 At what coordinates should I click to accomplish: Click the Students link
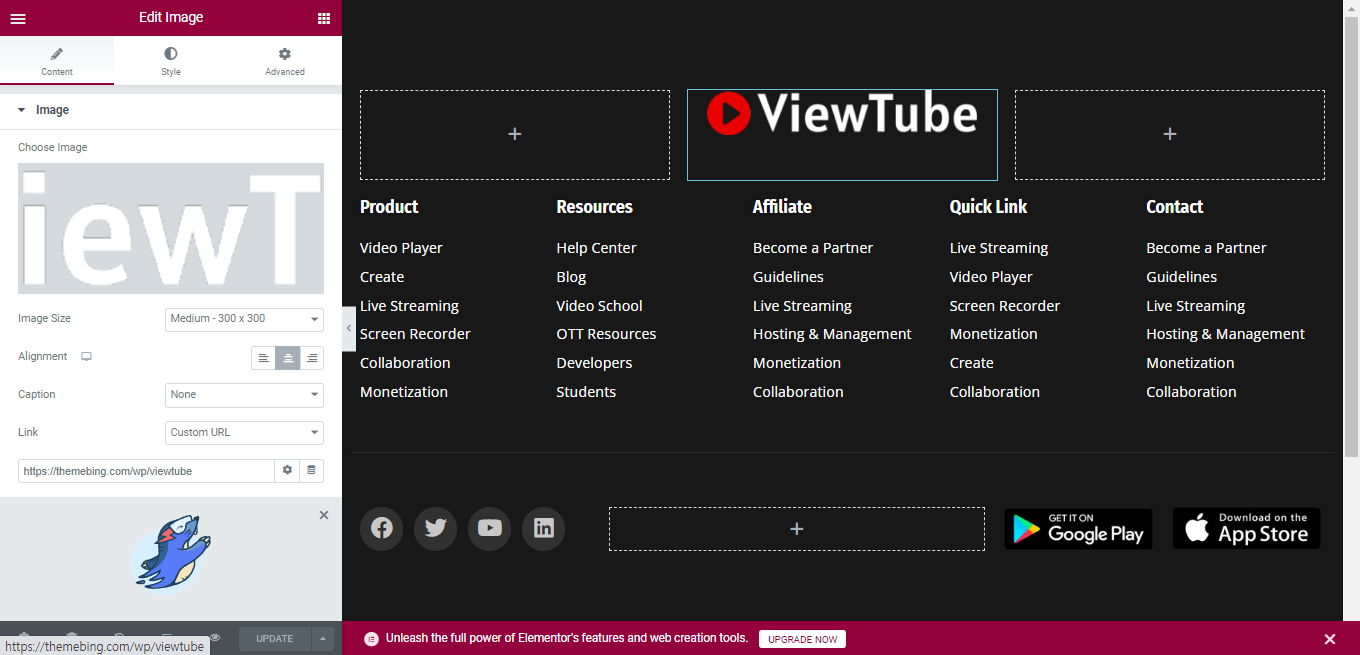pos(586,392)
